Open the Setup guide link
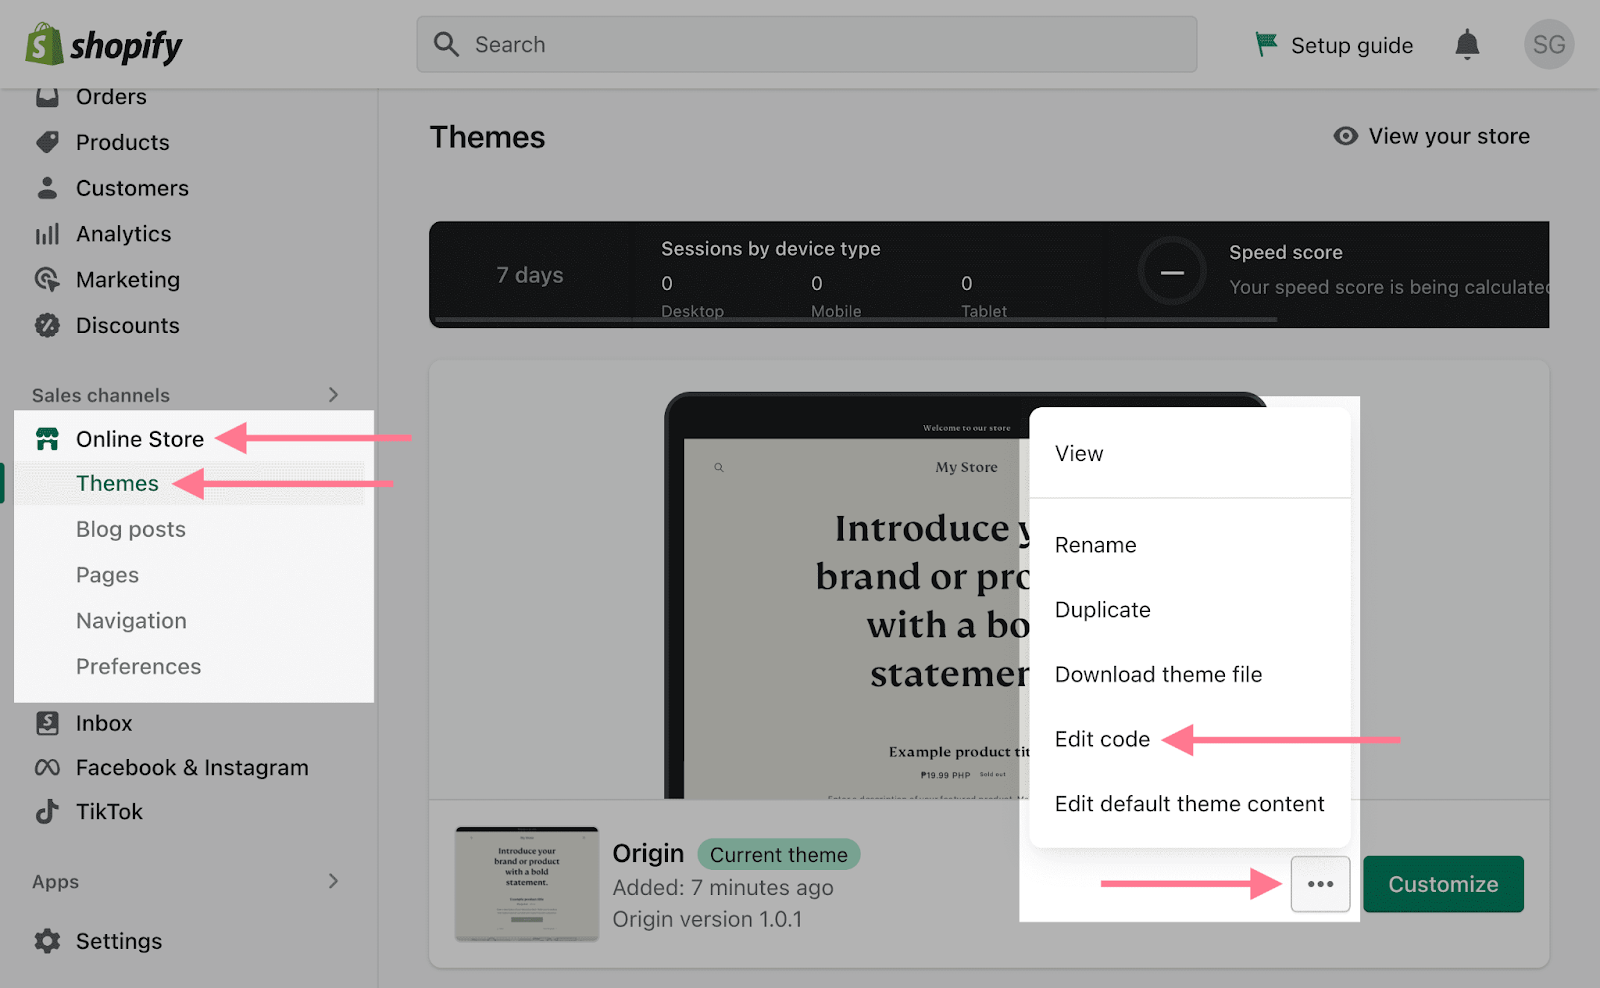 point(1335,45)
